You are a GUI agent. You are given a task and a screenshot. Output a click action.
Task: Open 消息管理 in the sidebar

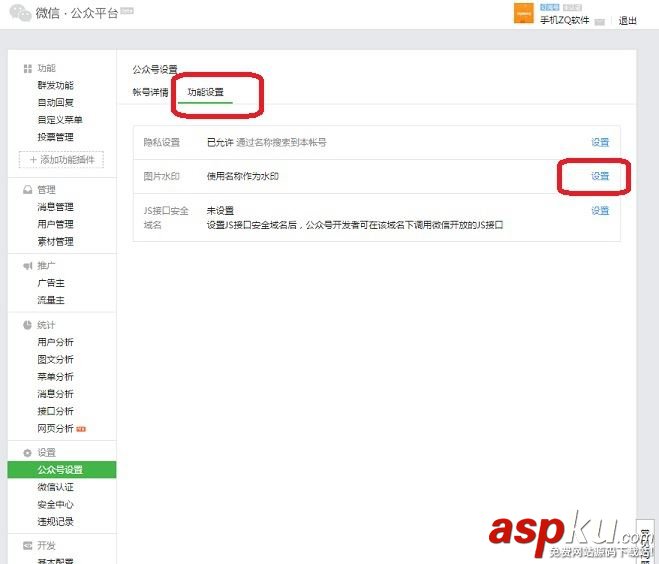(x=55, y=207)
